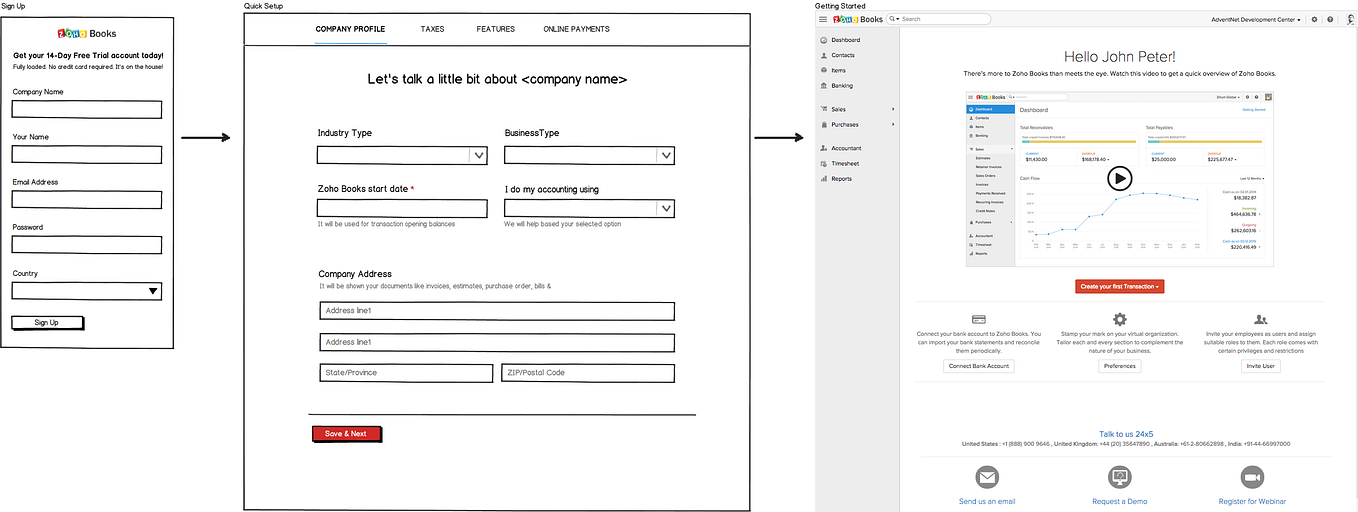
Task: Click the Reports chart icon in sidebar
Action: 823,178
